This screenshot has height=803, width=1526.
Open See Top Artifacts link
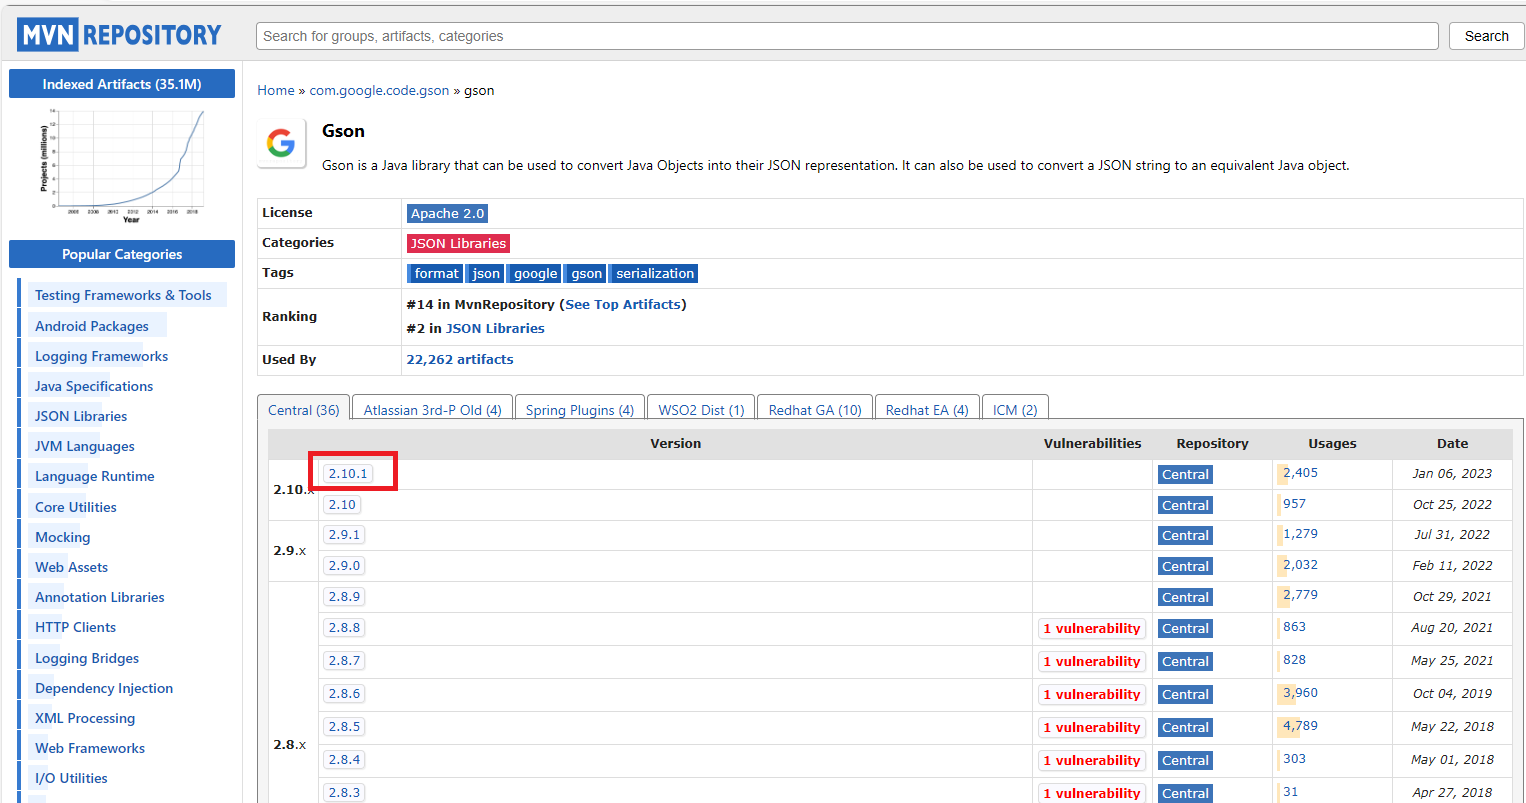[623, 304]
